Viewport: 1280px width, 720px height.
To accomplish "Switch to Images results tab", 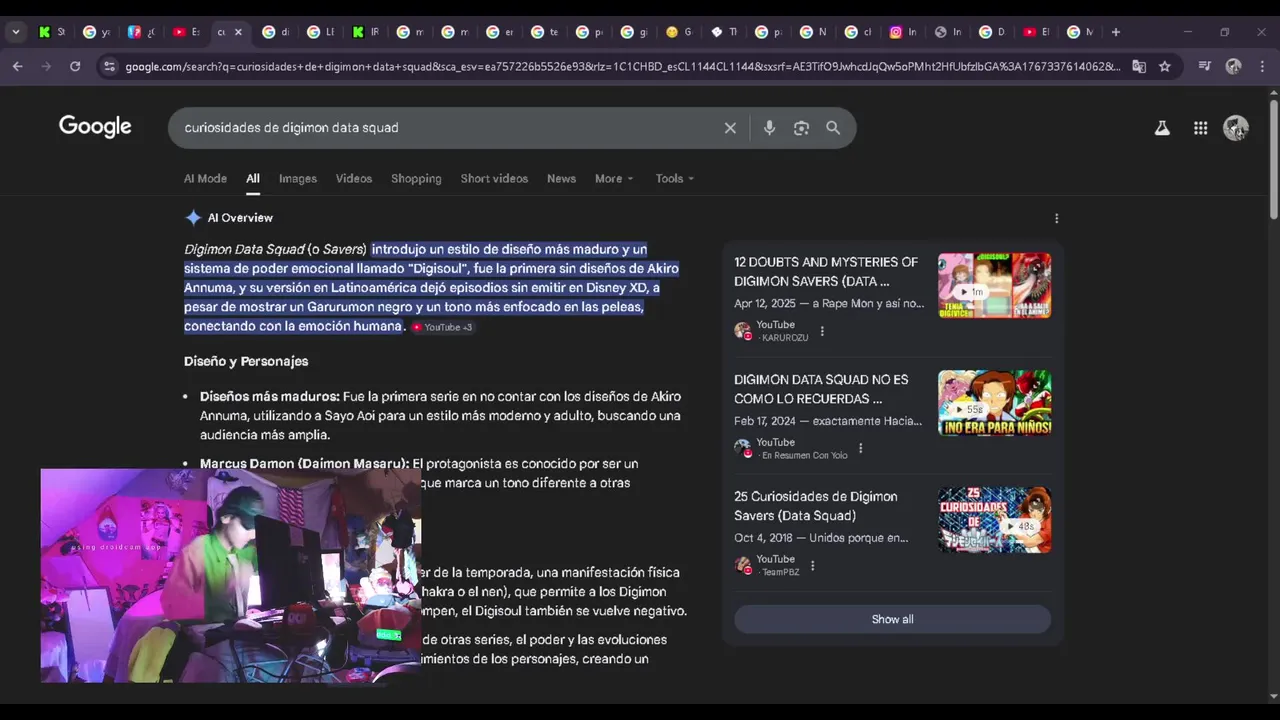I will 298,179.
